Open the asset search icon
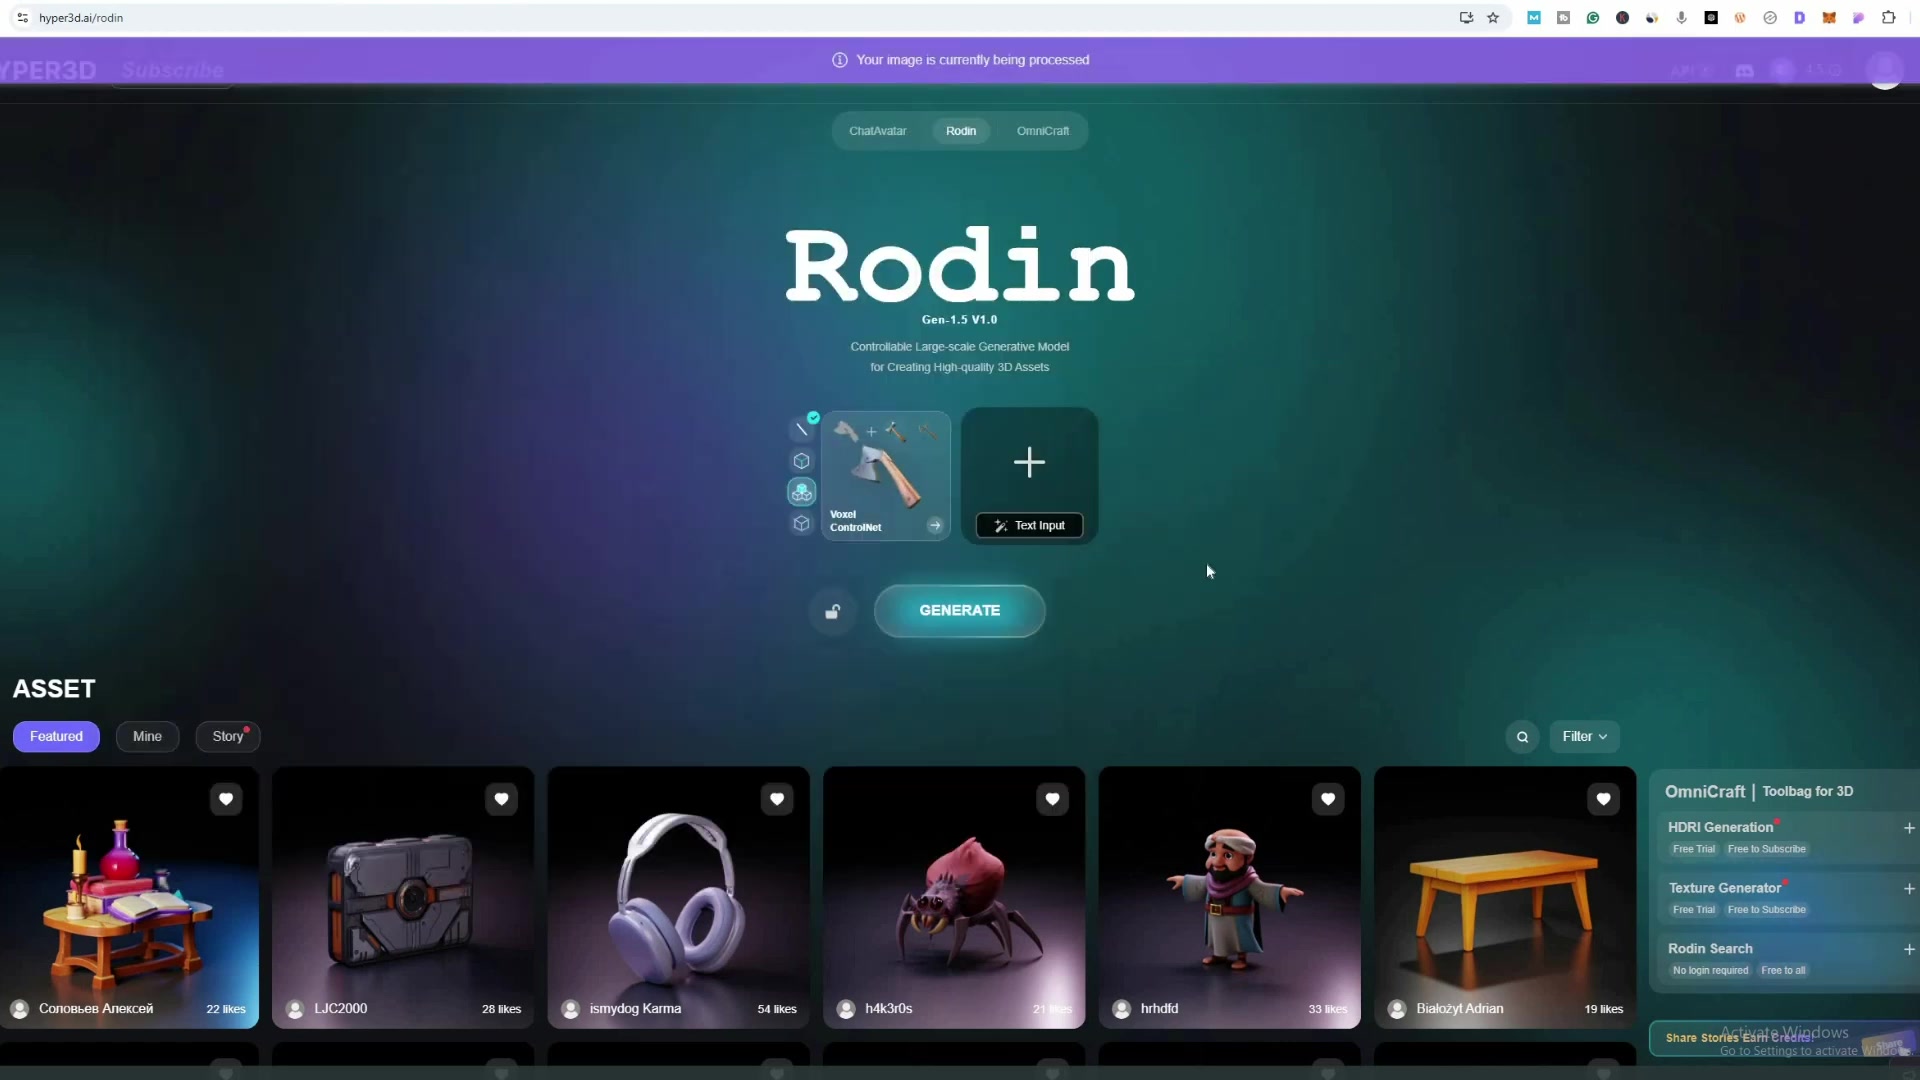Image resolution: width=1920 pixels, height=1080 pixels. click(x=1522, y=737)
